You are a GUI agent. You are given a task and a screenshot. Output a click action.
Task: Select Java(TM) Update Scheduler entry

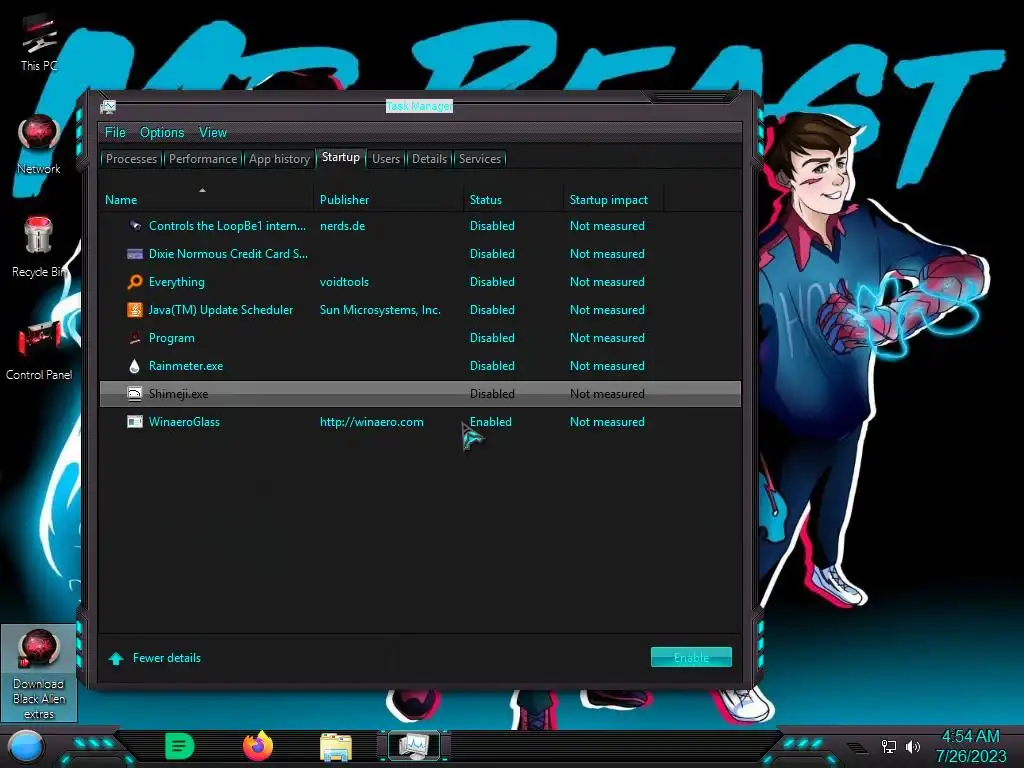click(221, 310)
